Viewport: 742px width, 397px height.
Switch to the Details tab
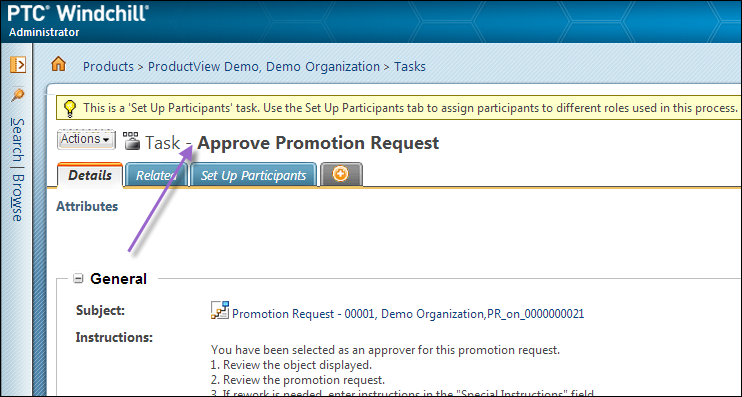(x=90, y=175)
